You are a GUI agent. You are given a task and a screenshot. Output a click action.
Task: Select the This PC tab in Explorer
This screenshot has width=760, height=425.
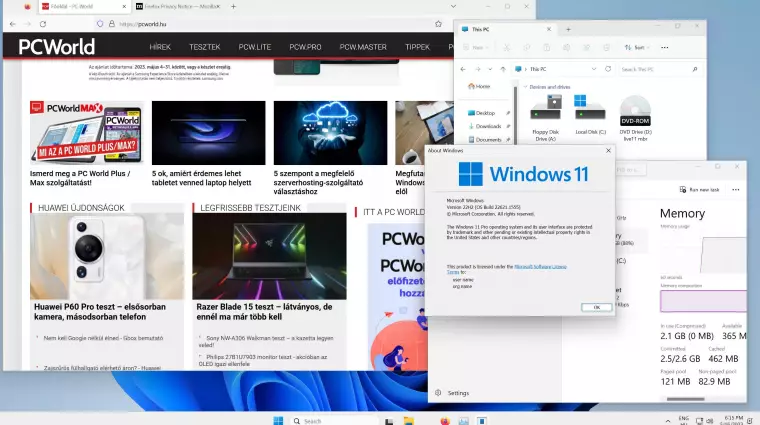click(506, 30)
